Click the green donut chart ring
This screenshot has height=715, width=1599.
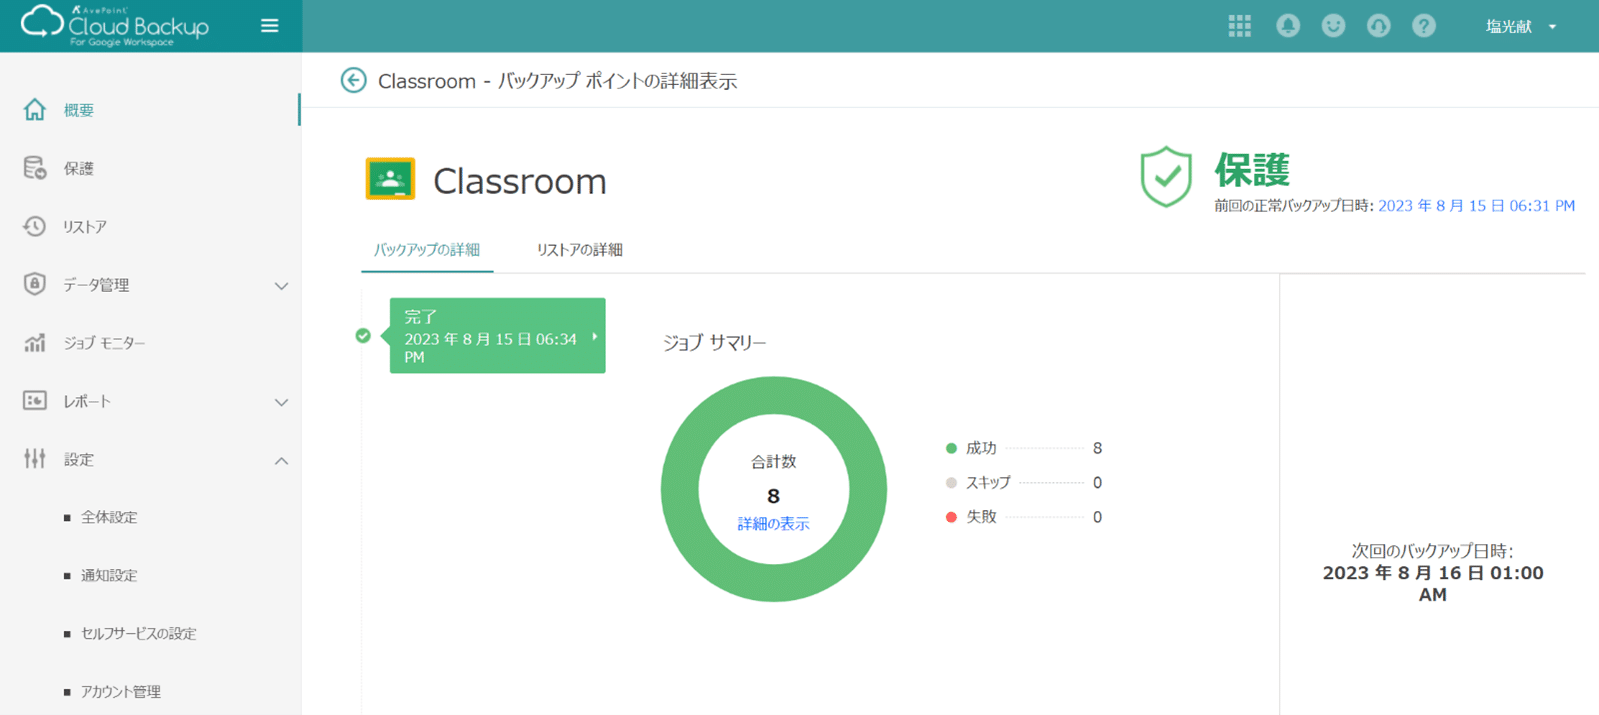pyautogui.click(x=680, y=489)
